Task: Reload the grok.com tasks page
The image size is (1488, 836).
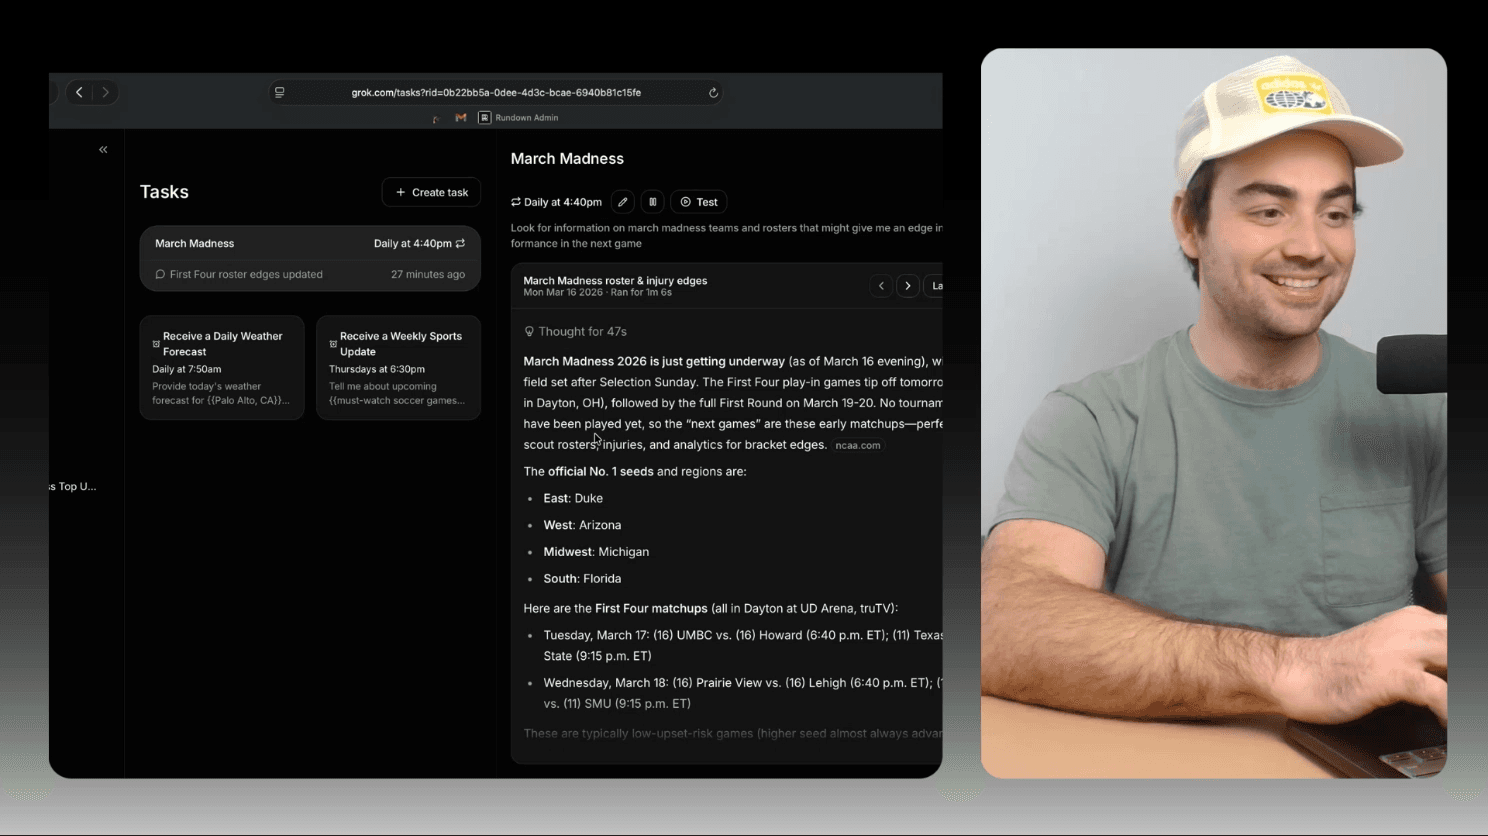Action: point(713,92)
